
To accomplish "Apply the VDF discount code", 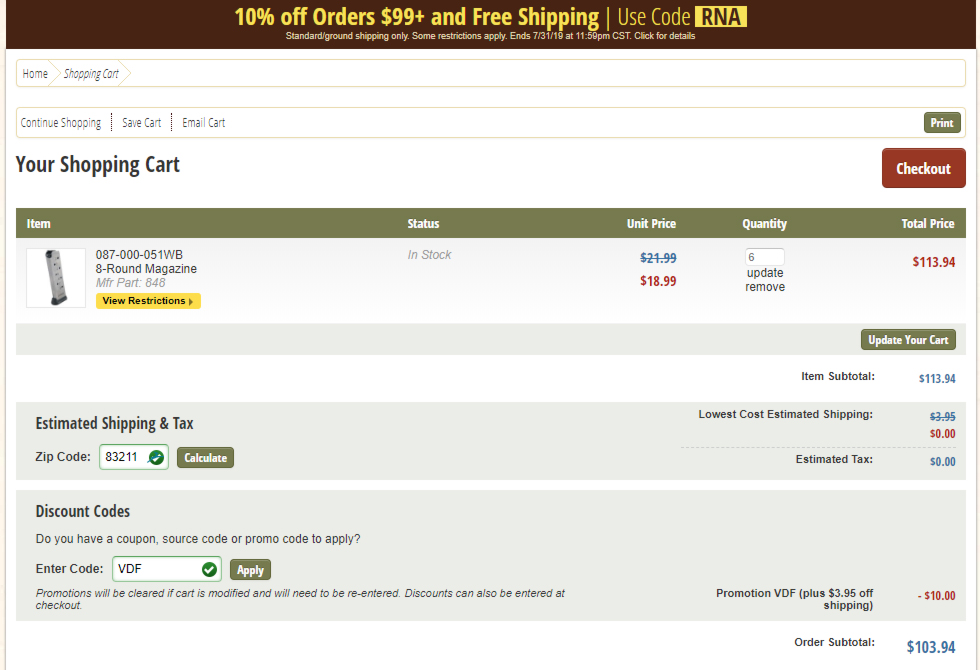I will coord(251,570).
